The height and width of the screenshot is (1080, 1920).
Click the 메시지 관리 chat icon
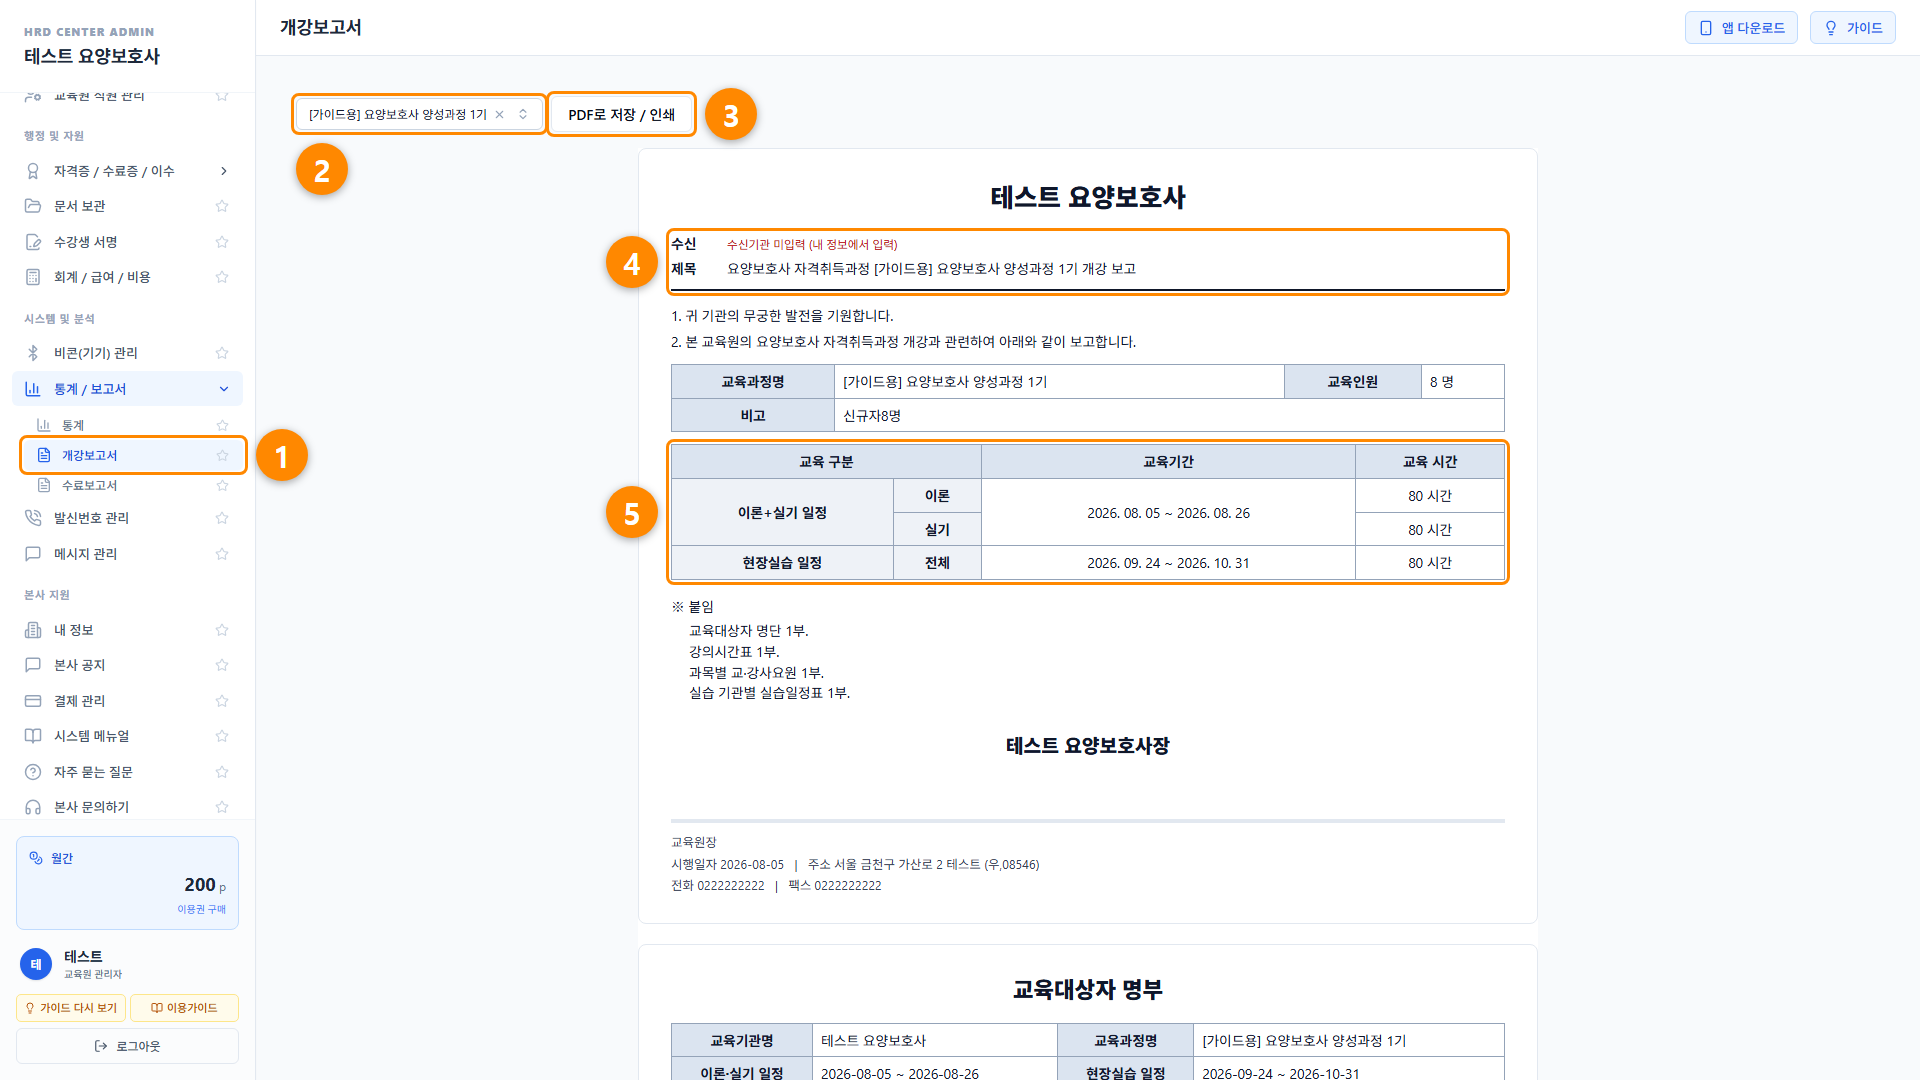click(x=33, y=554)
